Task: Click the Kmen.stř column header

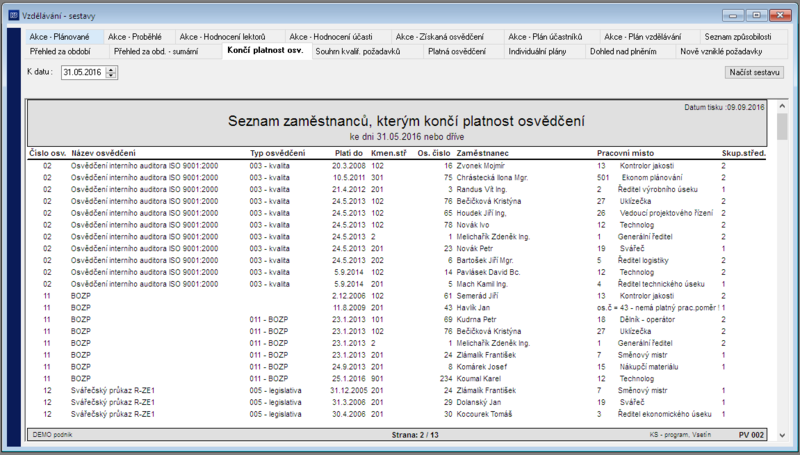Action: (x=388, y=153)
